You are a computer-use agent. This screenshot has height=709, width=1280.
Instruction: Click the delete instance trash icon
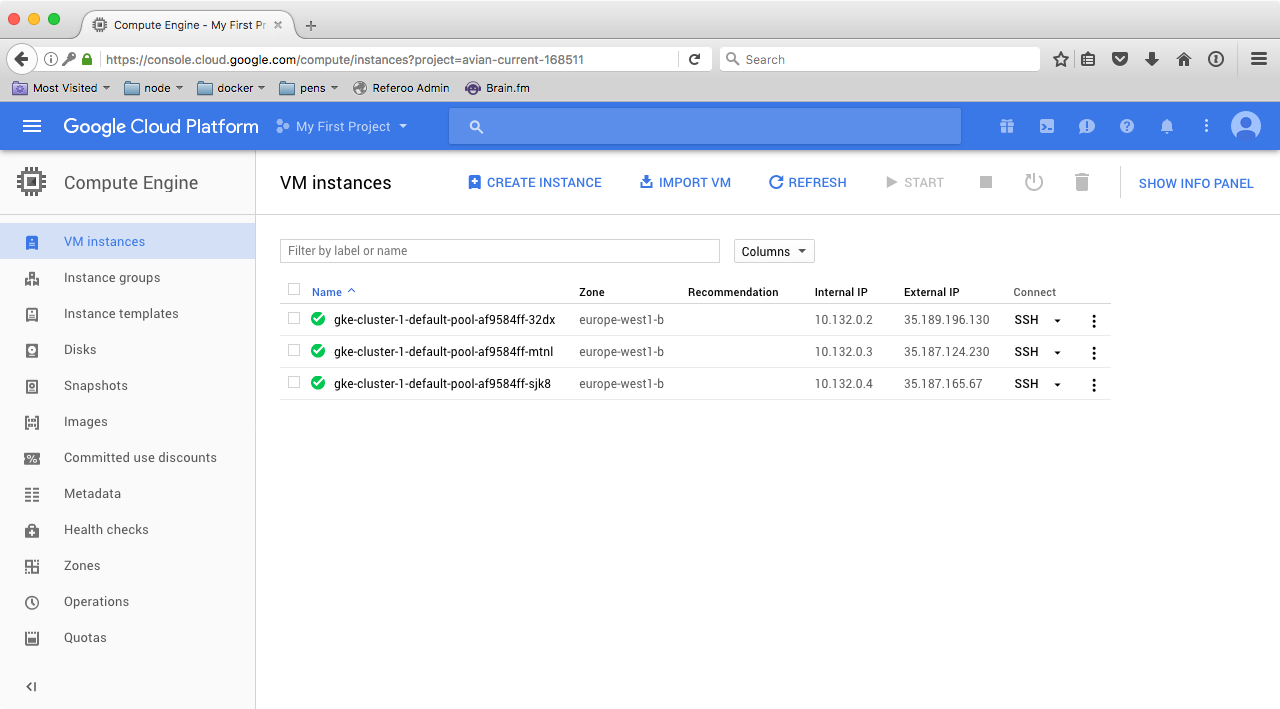[x=1081, y=182]
